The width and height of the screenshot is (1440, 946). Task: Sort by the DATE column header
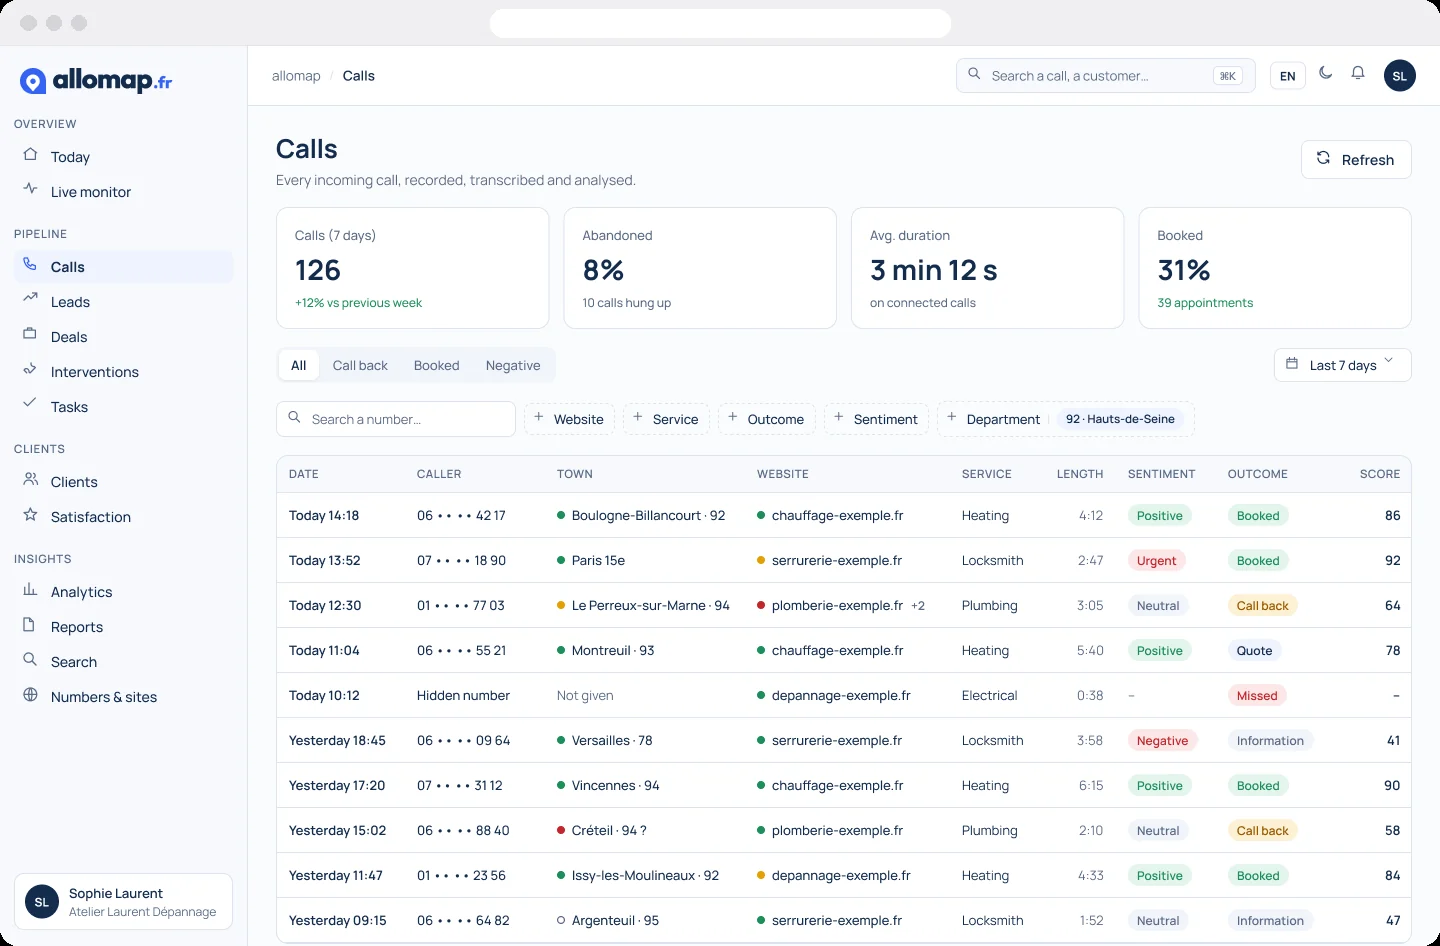pyautogui.click(x=304, y=474)
